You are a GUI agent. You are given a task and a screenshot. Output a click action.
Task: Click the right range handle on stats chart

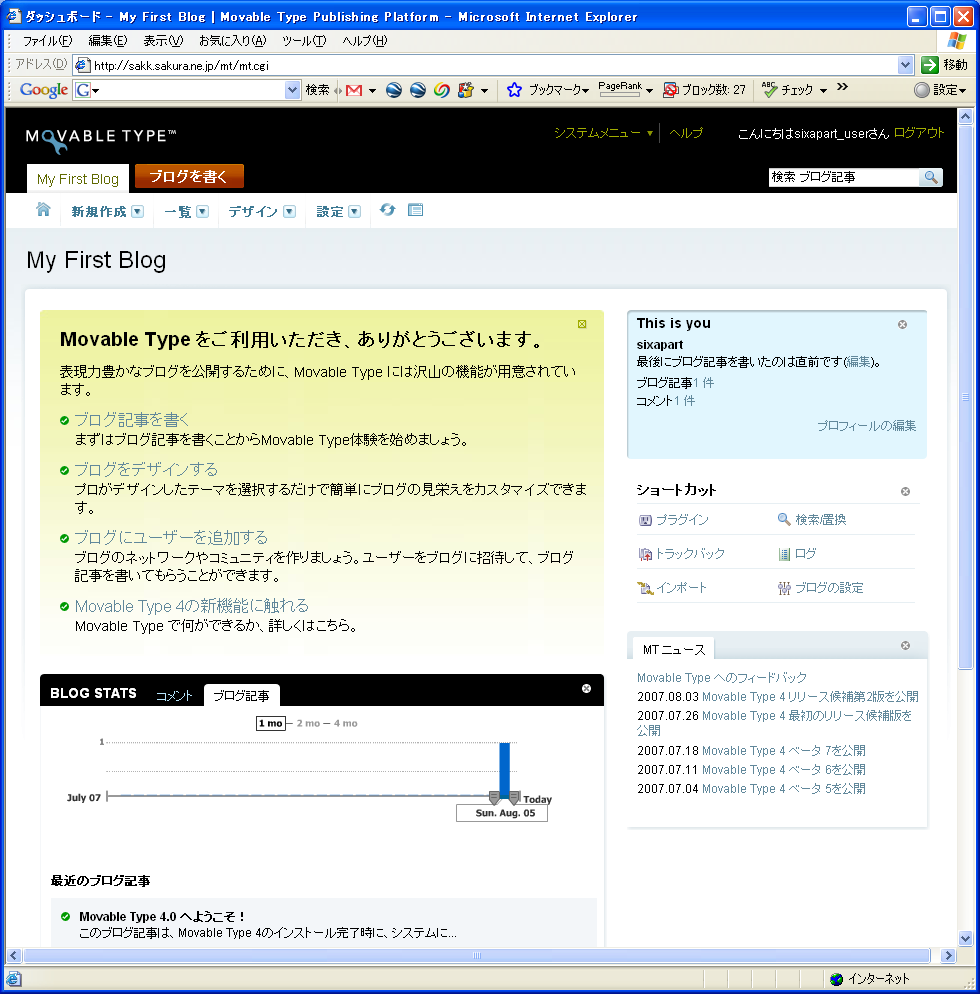[x=515, y=797]
